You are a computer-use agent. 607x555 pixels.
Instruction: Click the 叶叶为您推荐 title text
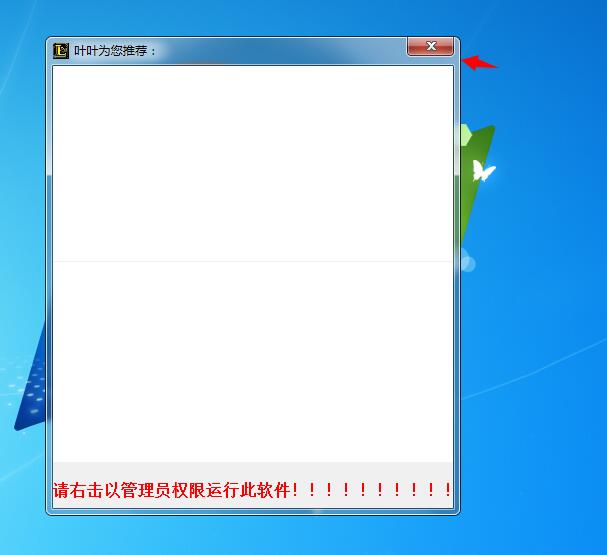click(115, 50)
